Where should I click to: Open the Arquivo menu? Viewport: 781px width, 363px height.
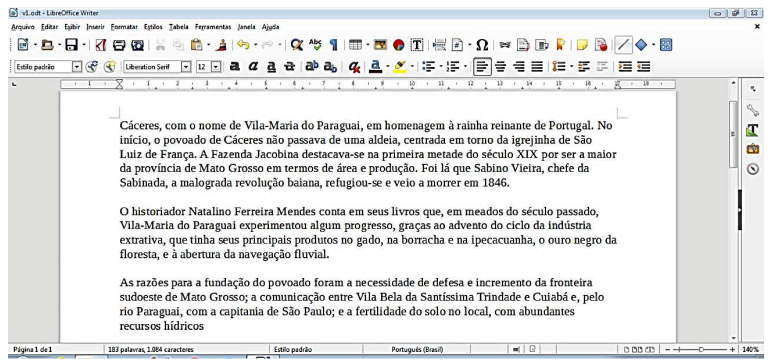click(x=22, y=27)
